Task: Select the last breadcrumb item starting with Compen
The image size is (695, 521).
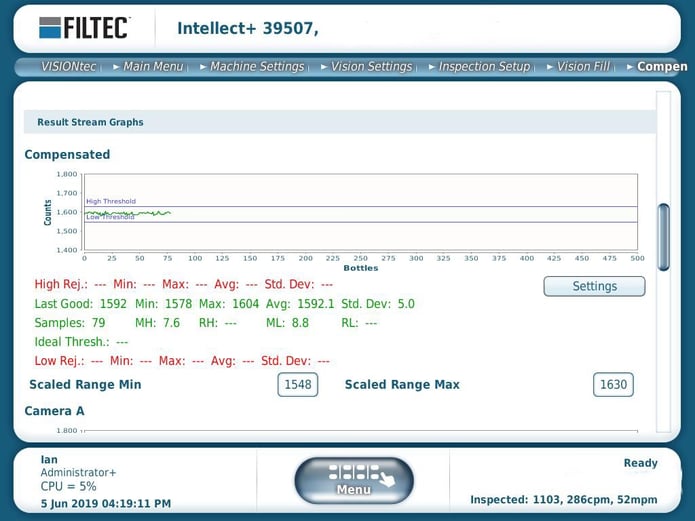Action: pyautogui.click(x=661, y=67)
